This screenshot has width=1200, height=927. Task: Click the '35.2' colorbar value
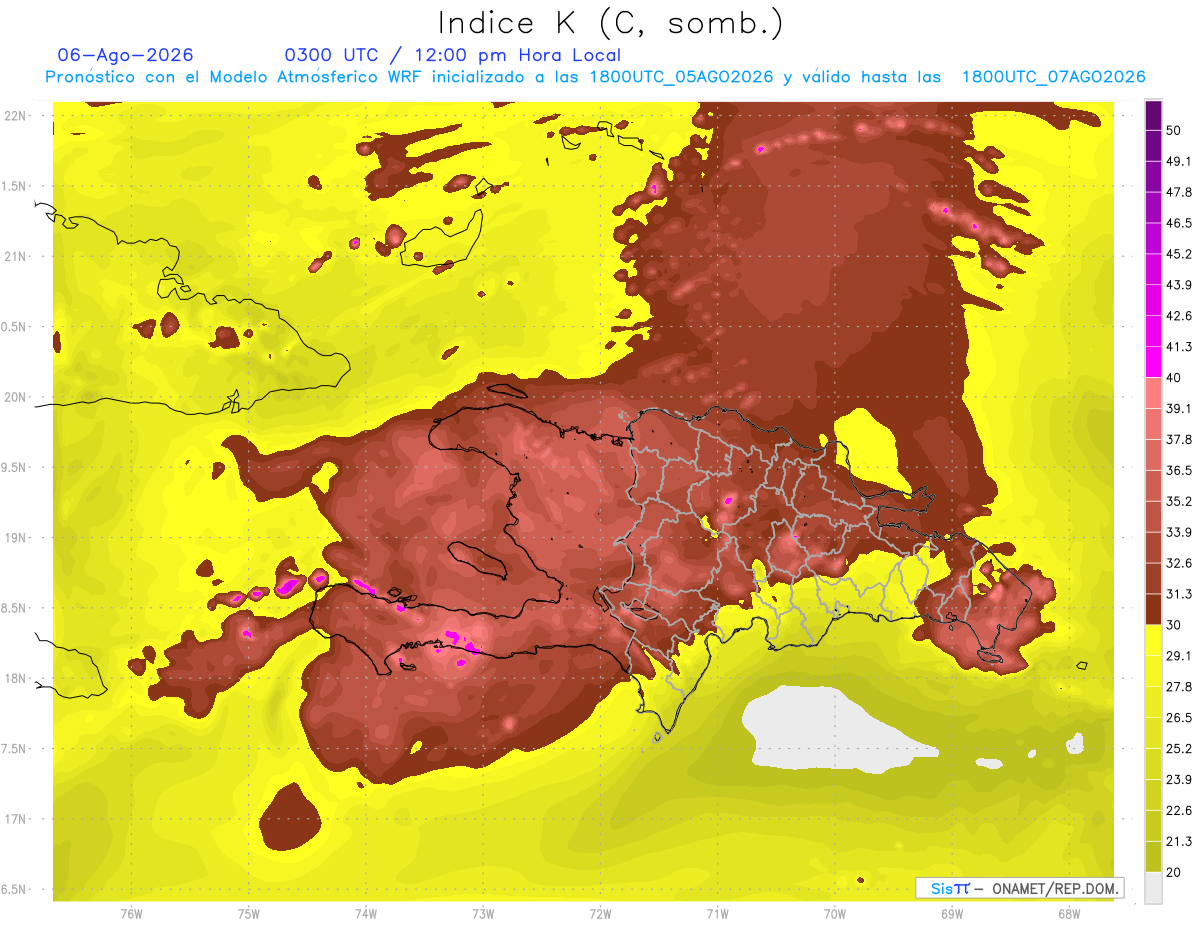click(1179, 501)
